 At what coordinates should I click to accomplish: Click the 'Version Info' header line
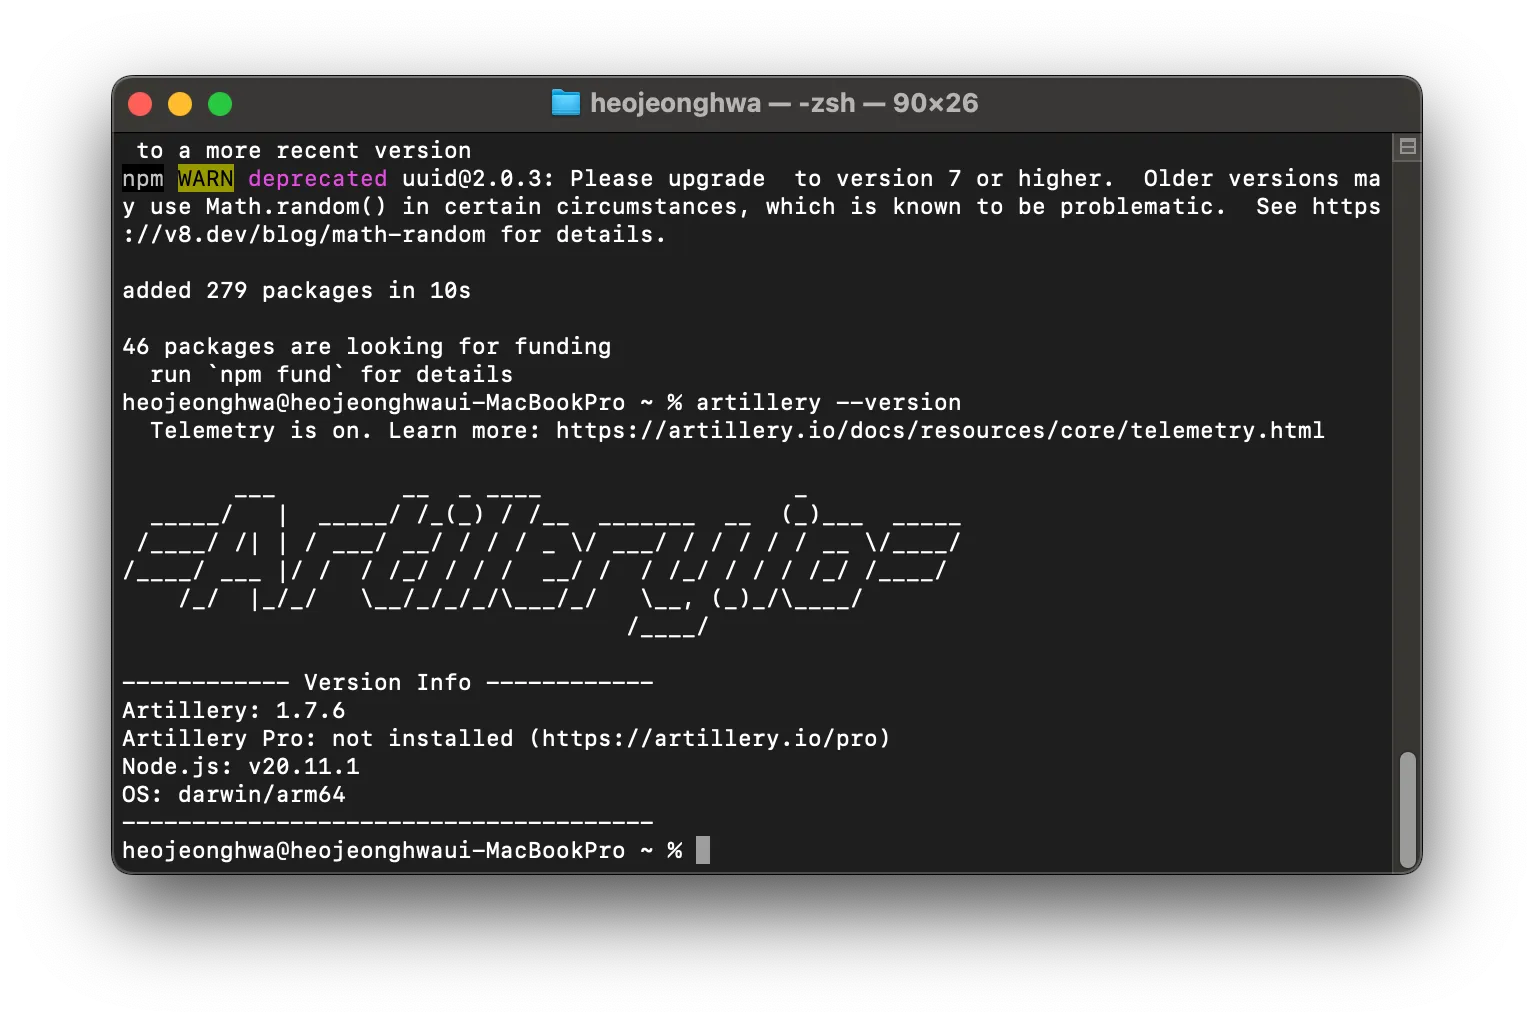[x=387, y=683]
